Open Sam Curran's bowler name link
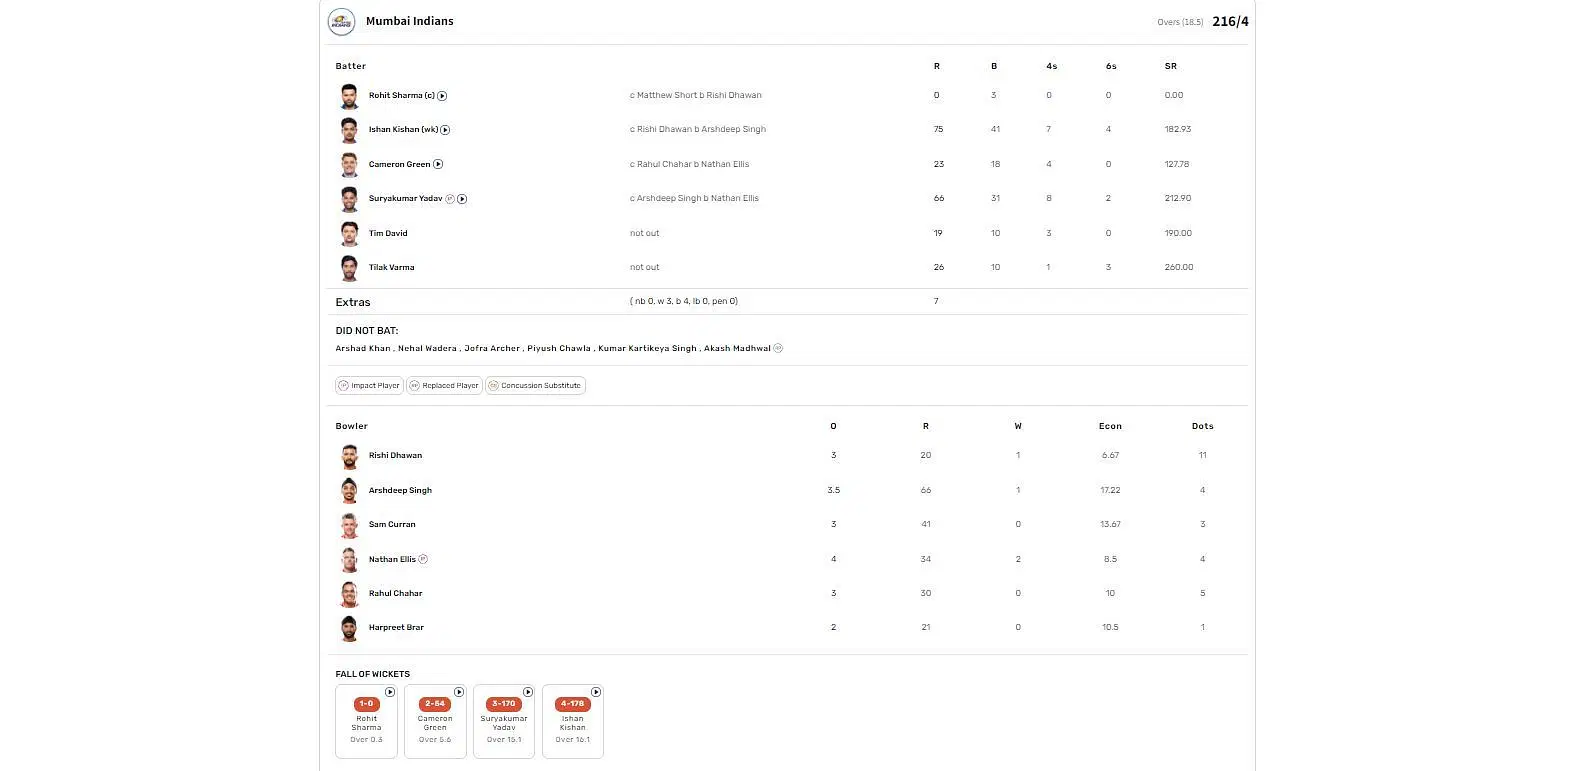The width and height of the screenshot is (1584, 771). pos(392,524)
